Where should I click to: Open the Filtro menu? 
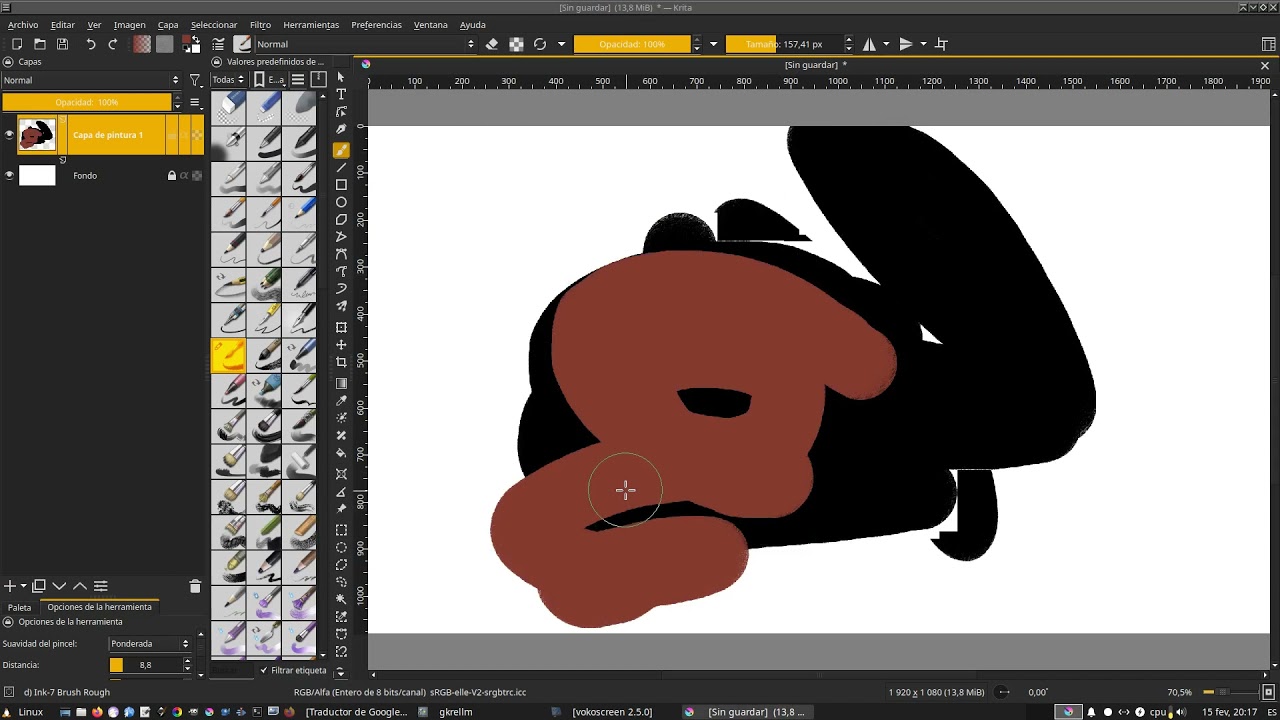pyautogui.click(x=260, y=25)
